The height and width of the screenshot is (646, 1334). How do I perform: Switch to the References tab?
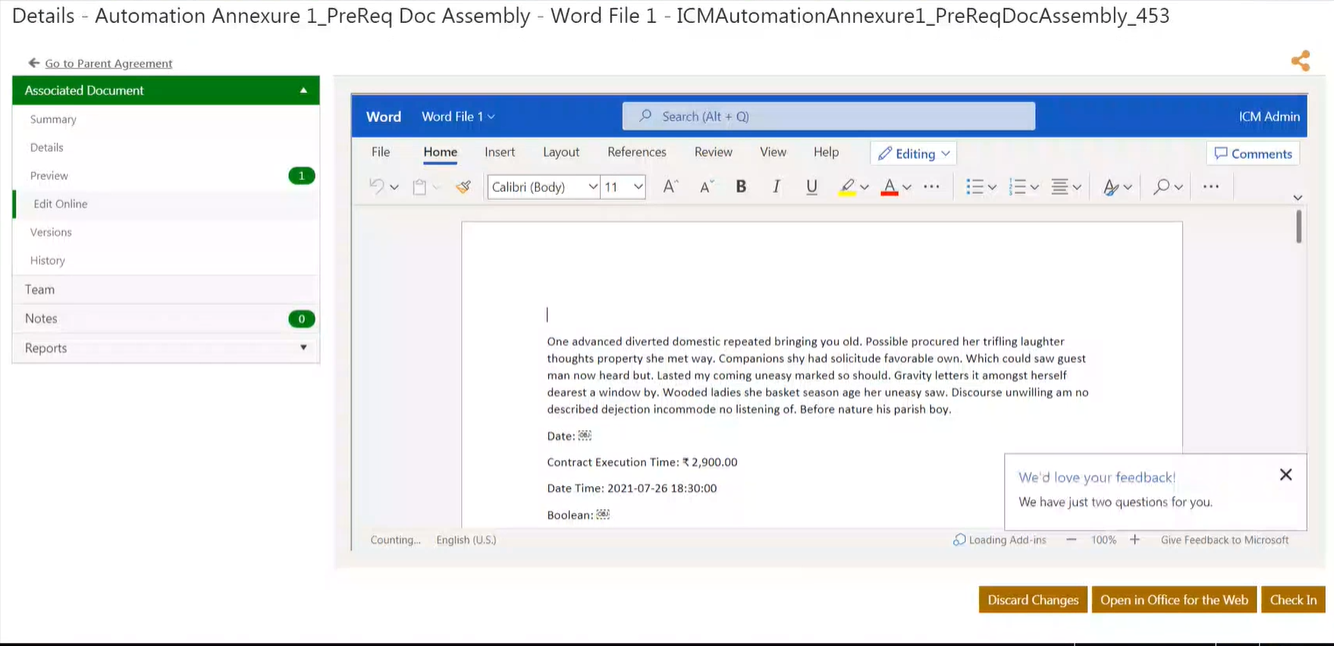pos(637,152)
